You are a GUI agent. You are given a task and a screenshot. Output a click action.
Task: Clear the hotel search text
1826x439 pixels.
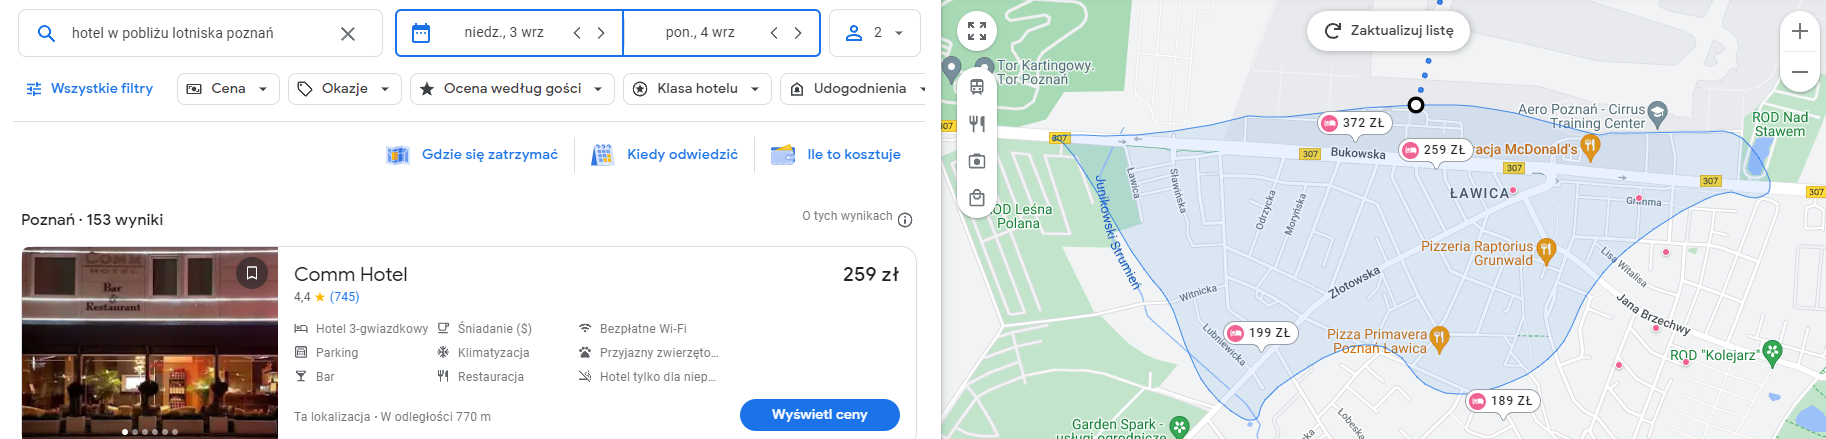[x=348, y=33]
